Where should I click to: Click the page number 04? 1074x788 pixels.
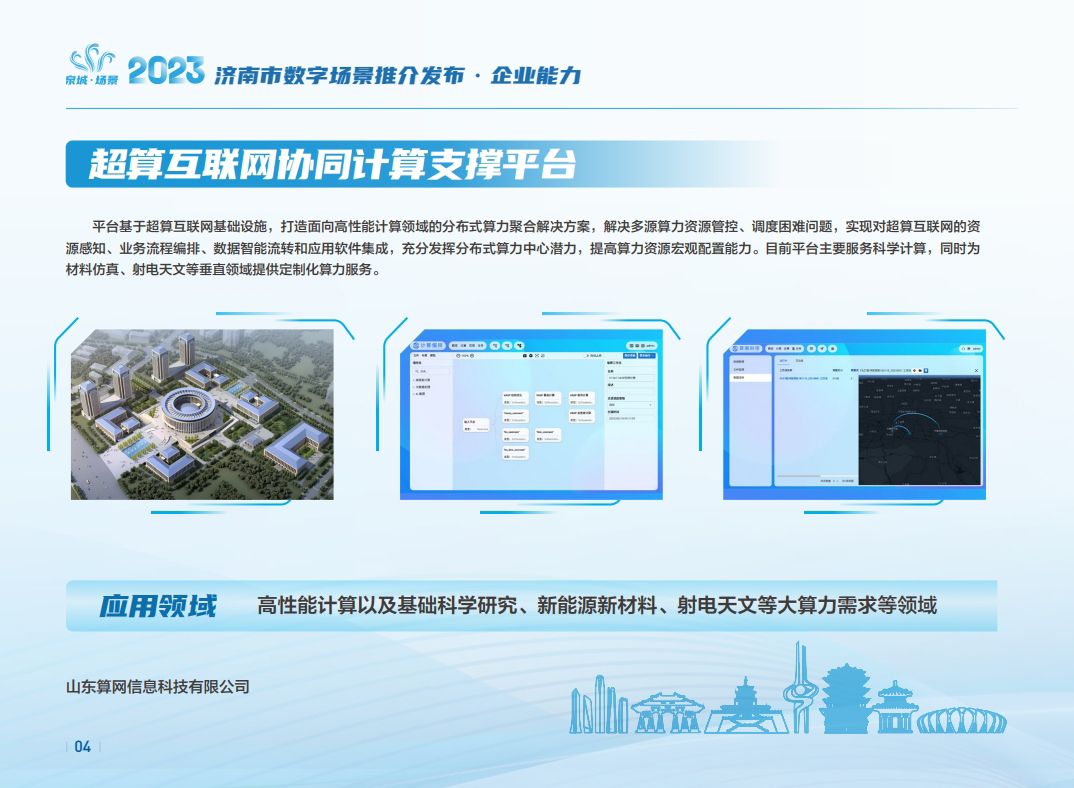[83, 746]
